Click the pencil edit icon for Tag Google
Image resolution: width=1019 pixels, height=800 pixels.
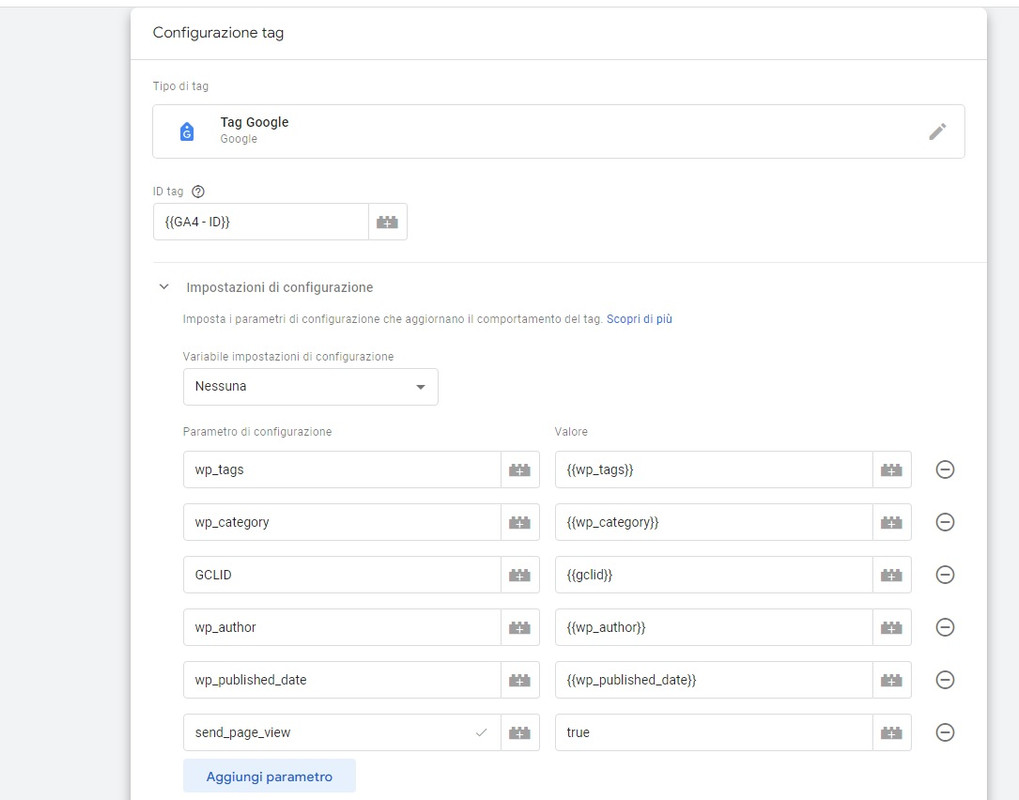(937, 132)
